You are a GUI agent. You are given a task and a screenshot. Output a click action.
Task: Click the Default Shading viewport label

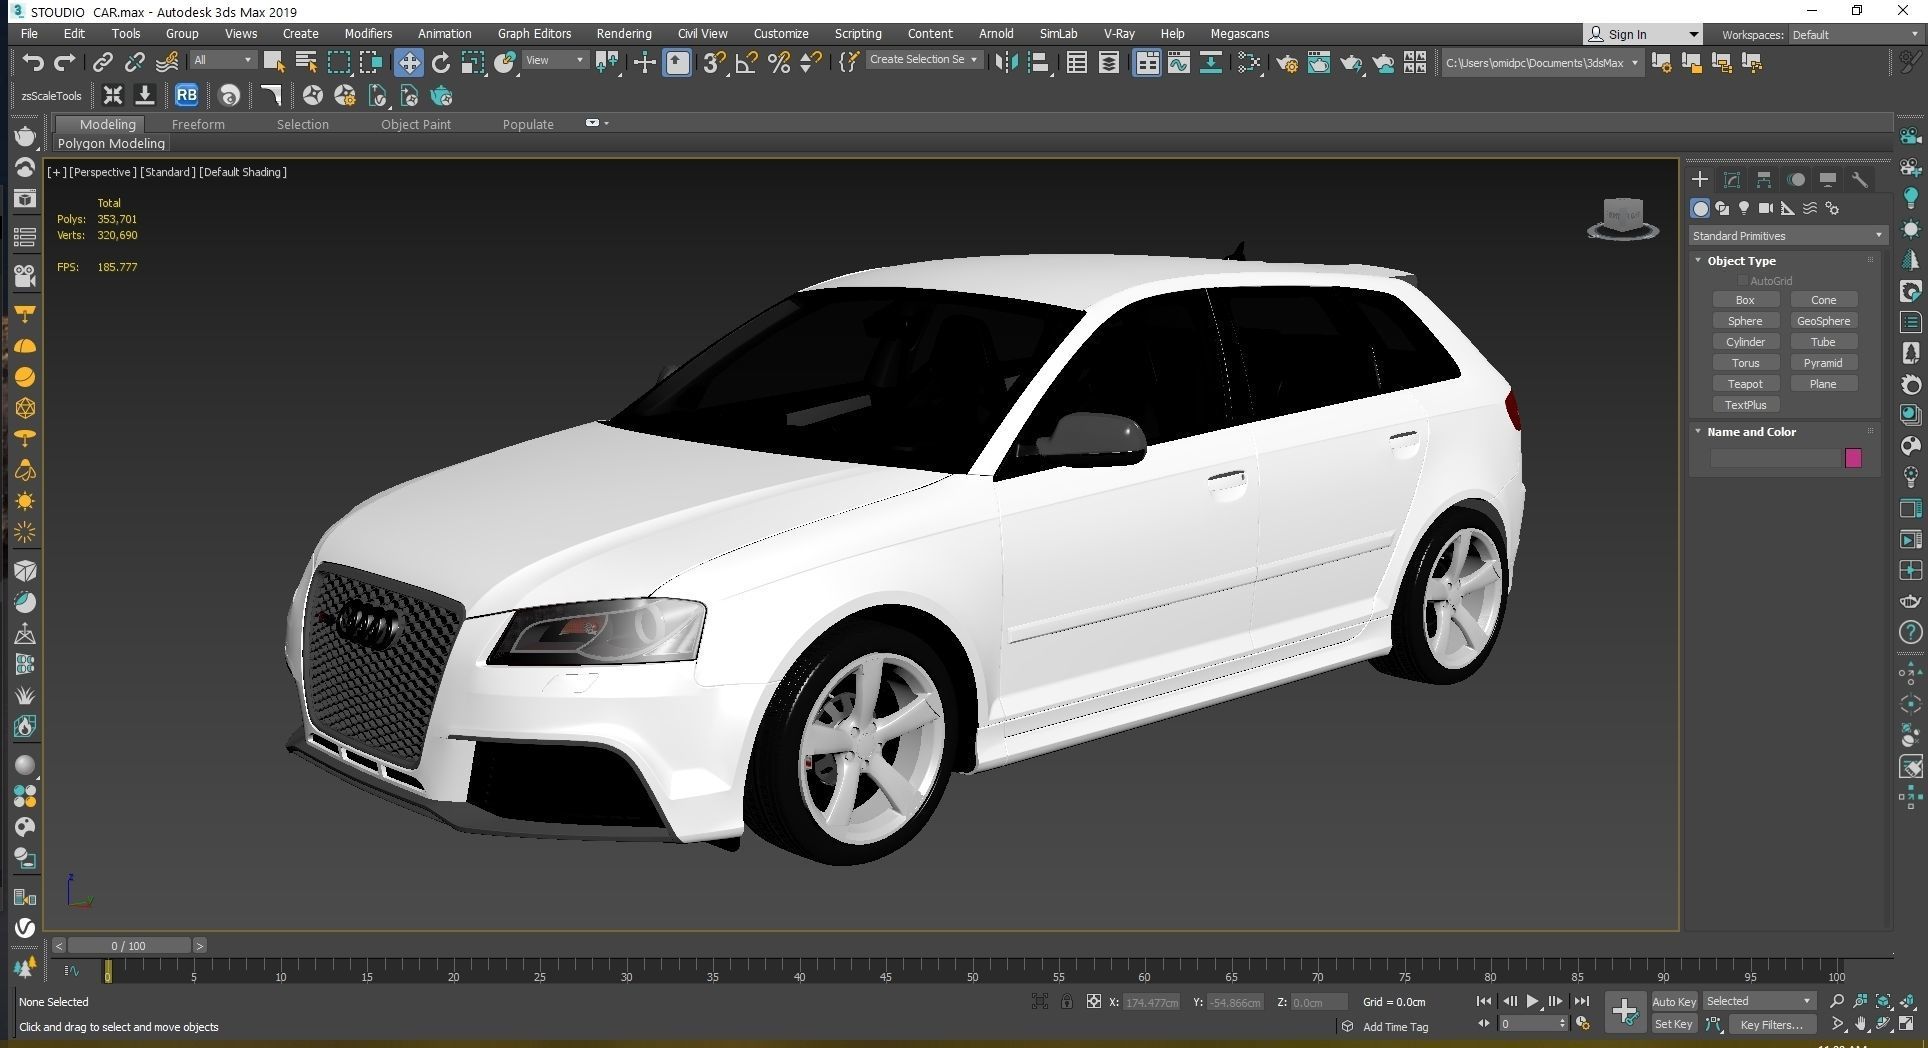click(x=243, y=172)
